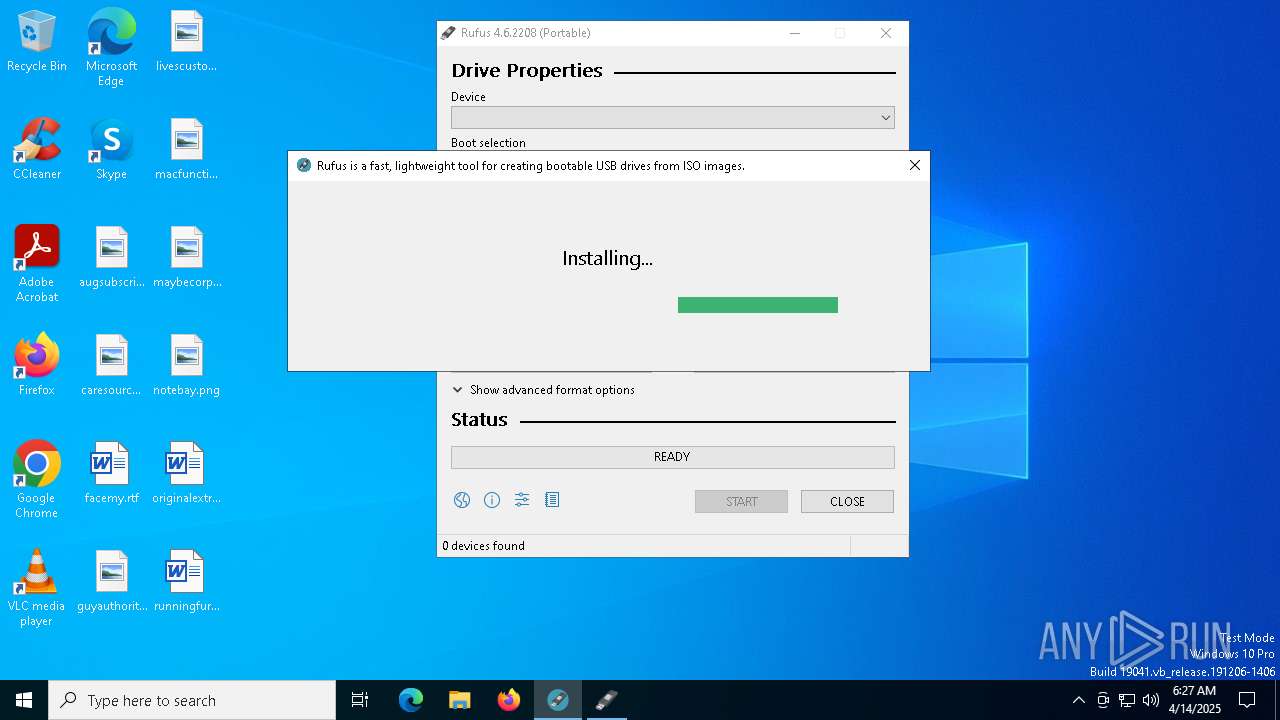Select Google Chrome desktop shortcut
1280x720 pixels.
(x=37, y=480)
